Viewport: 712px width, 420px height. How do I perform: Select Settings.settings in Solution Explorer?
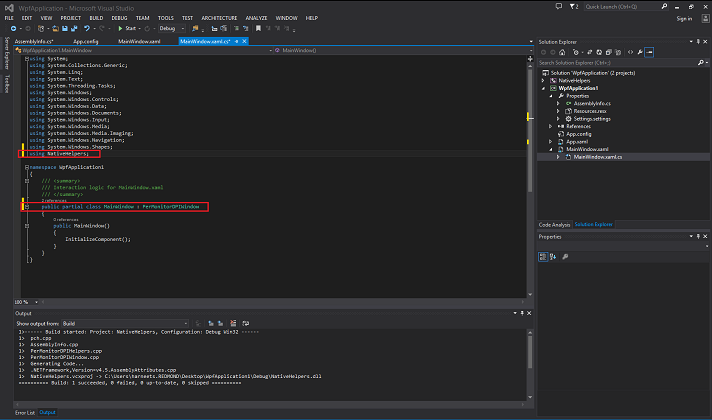click(592, 119)
